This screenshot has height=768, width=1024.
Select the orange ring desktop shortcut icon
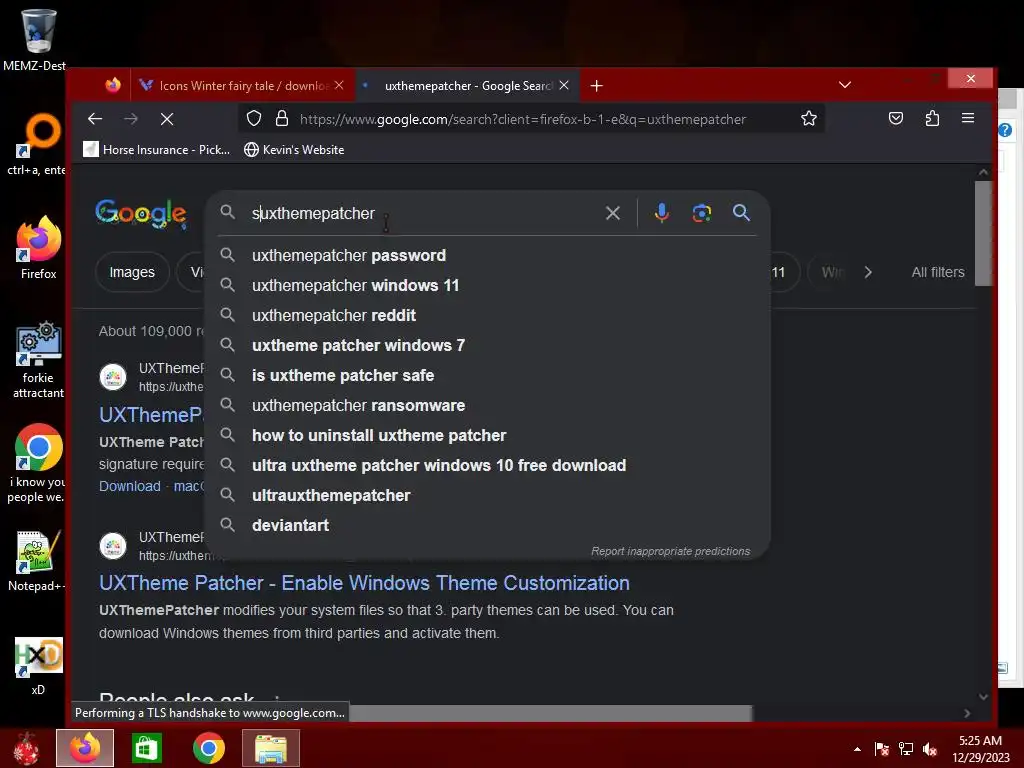tap(40, 134)
